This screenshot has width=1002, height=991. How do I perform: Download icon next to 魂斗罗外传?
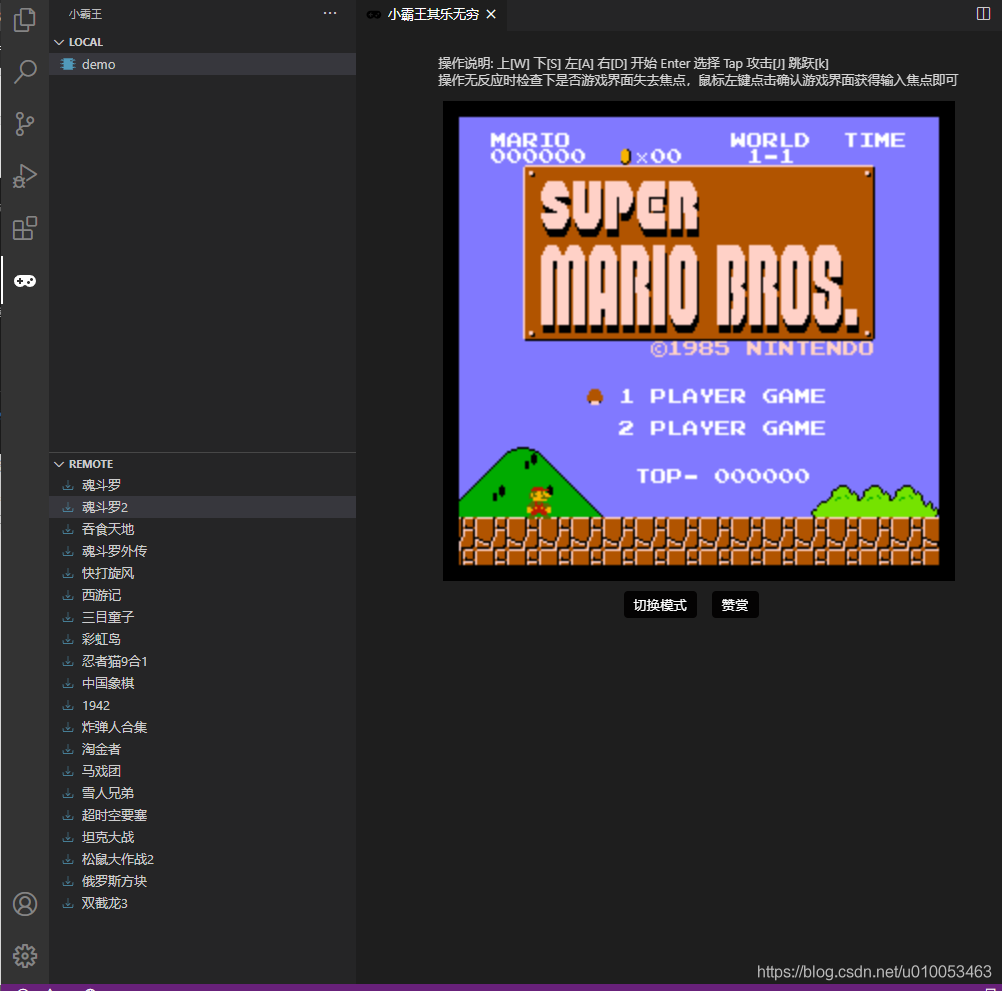[68, 551]
